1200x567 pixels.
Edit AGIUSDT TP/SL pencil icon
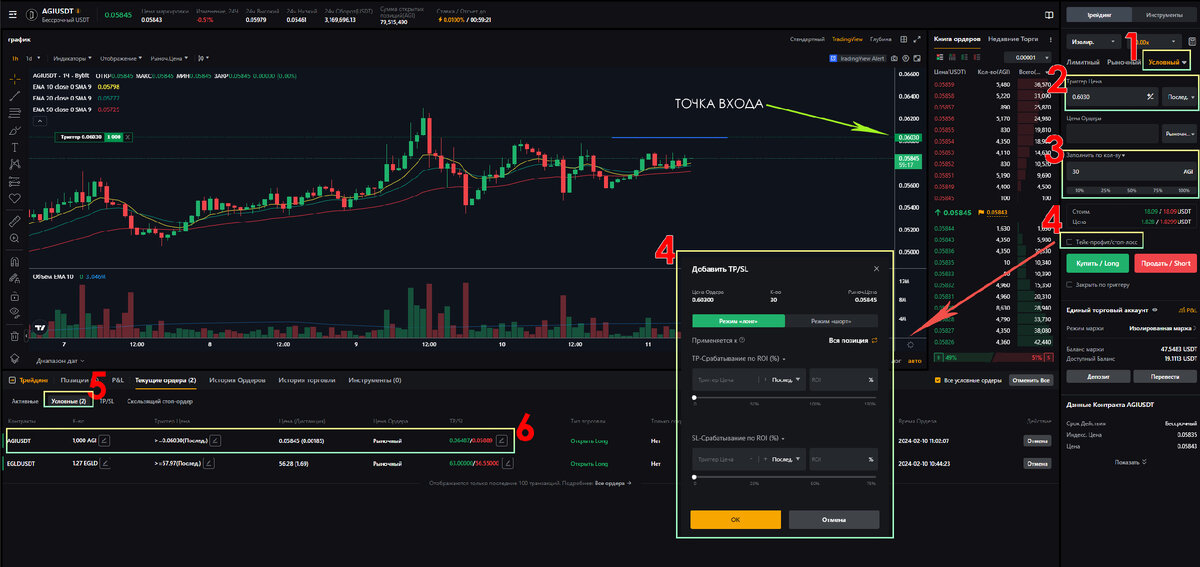(503, 440)
